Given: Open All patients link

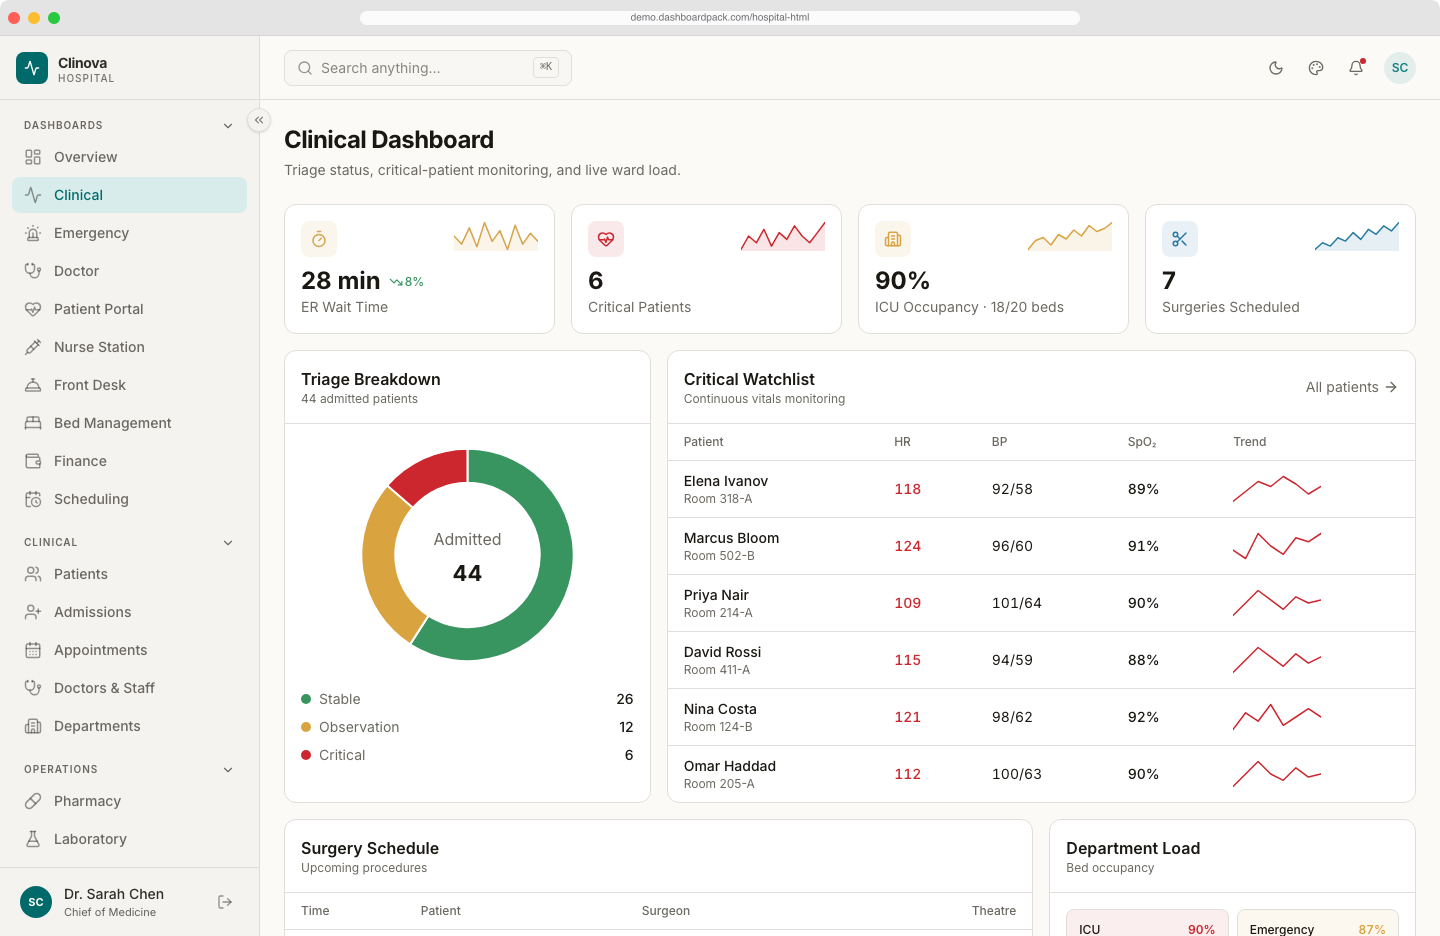Looking at the screenshot, I should tap(1352, 387).
